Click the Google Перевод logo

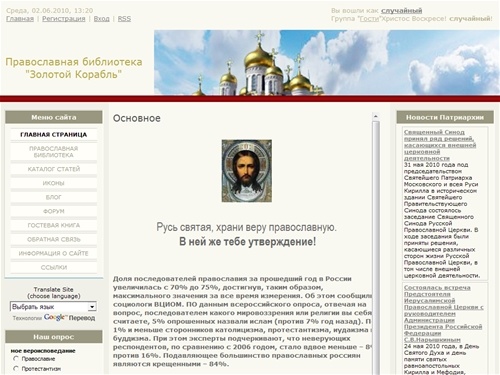[x=69, y=318]
